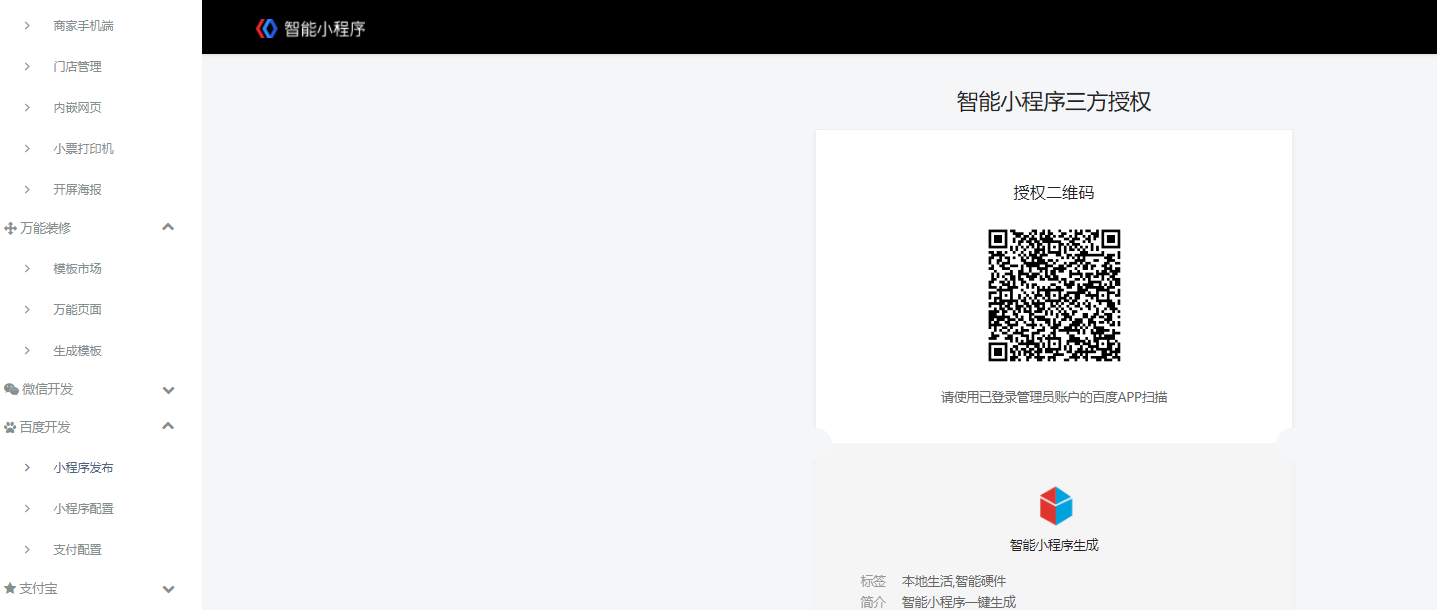Click the chevron arrow before 小票打印机

pyautogui.click(x=27, y=148)
